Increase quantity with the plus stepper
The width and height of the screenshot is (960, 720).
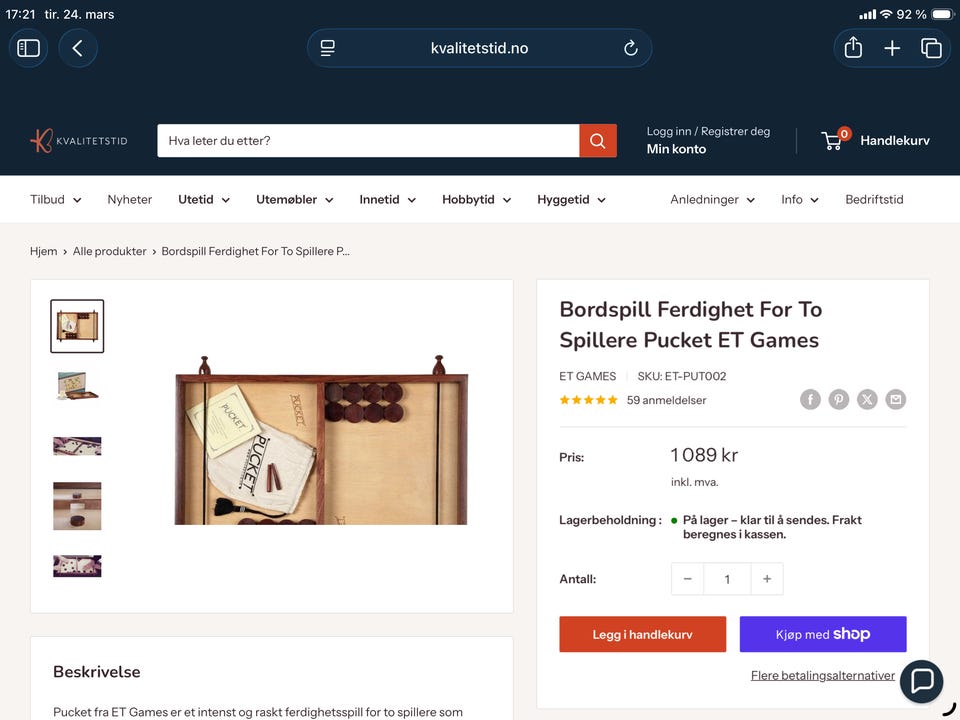point(767,579)
